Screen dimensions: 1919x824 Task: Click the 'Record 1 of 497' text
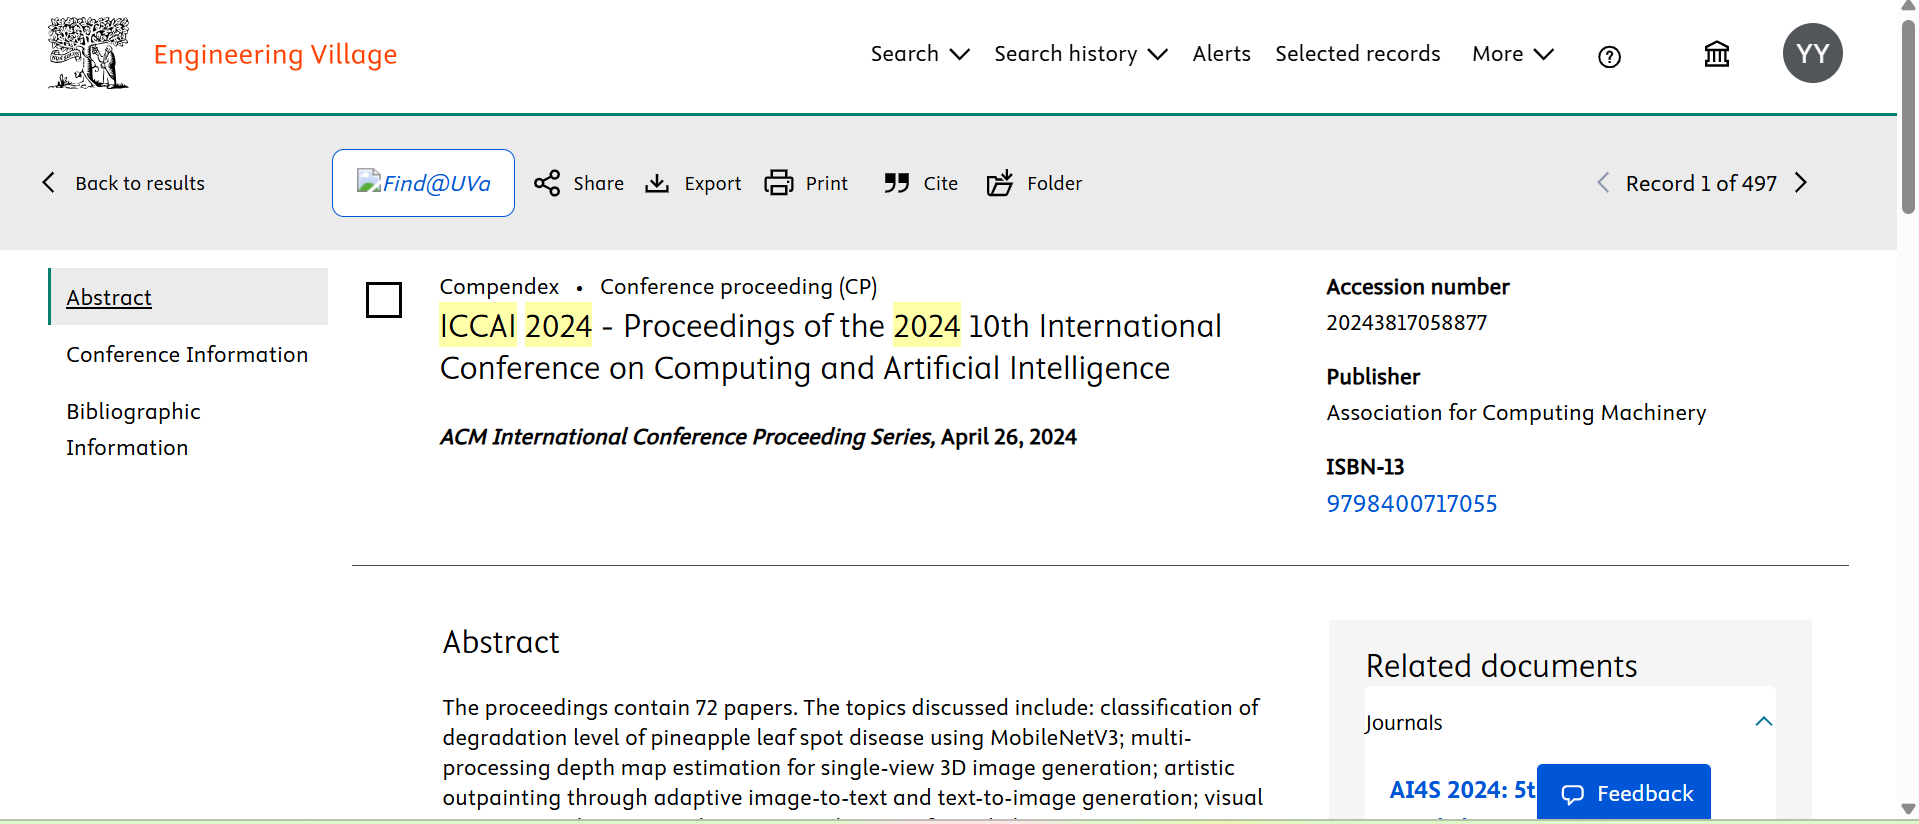click(1701, 183)
